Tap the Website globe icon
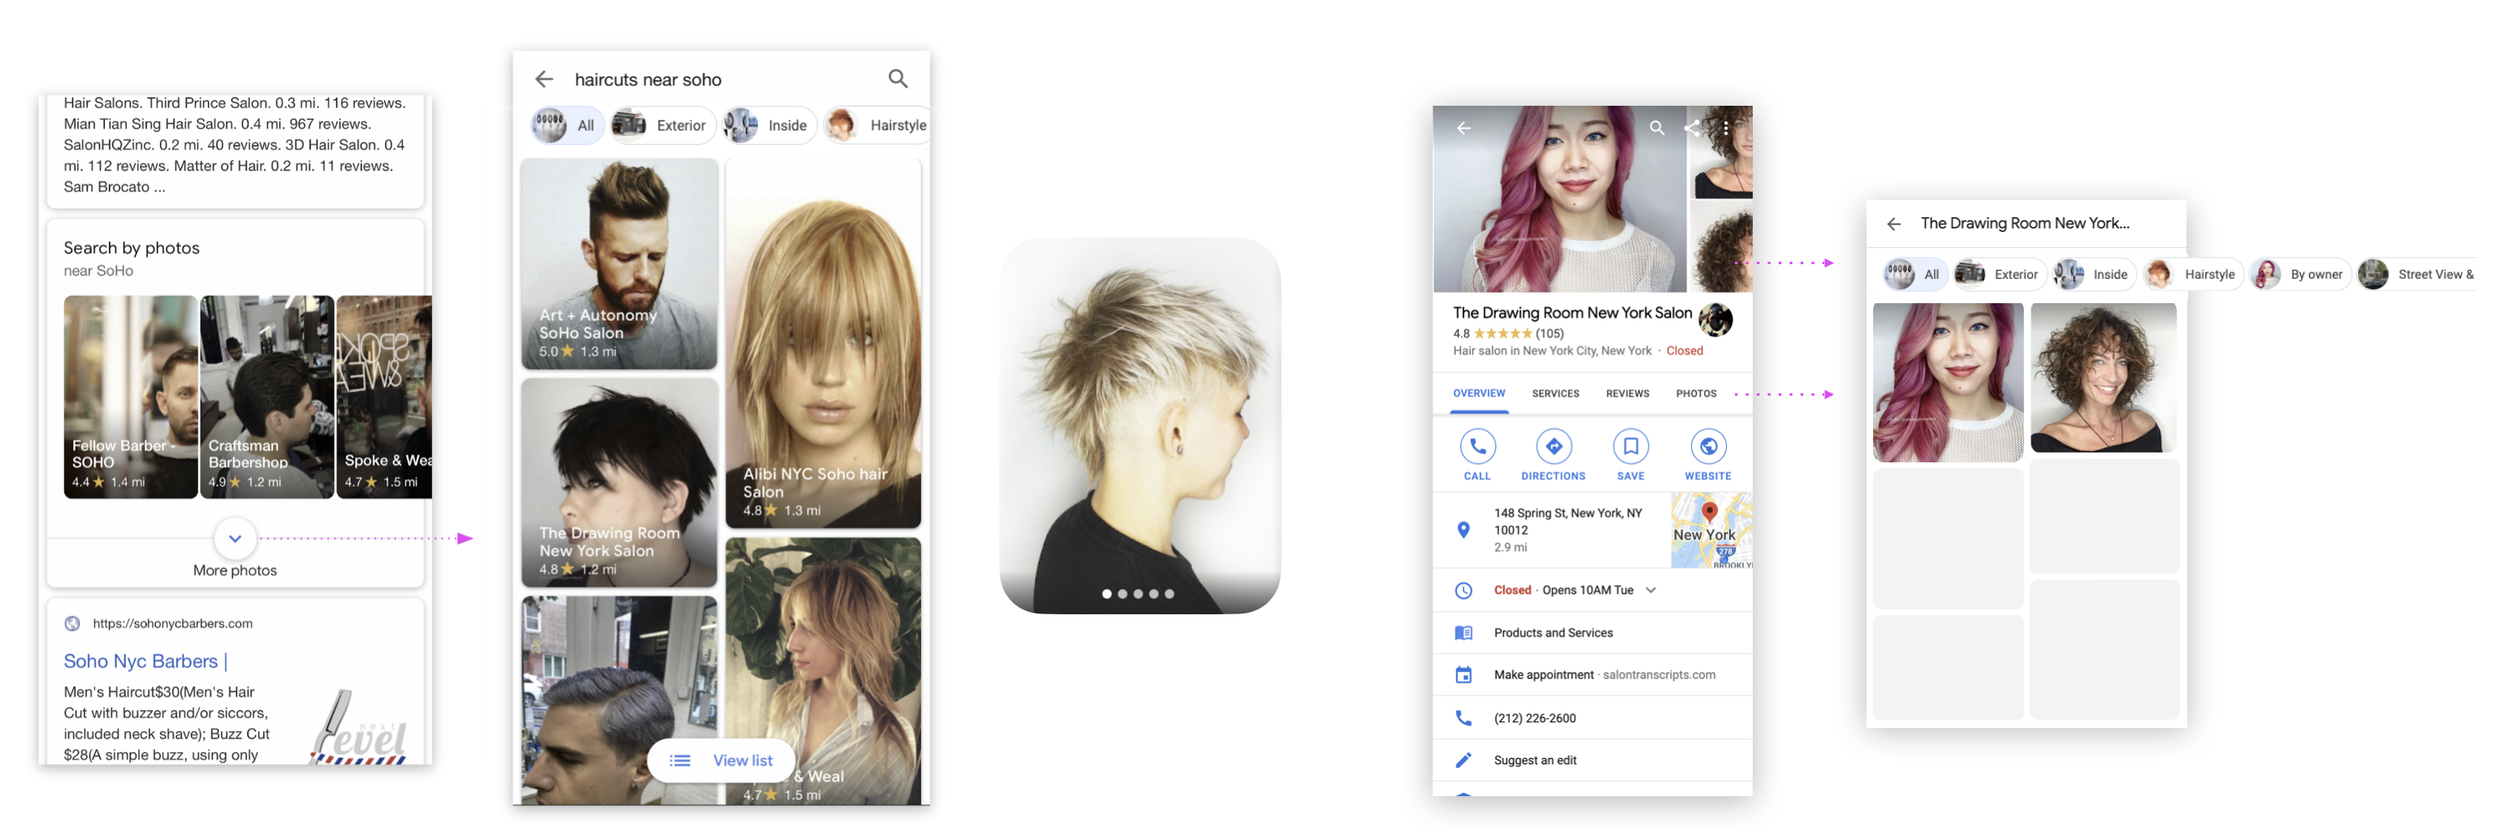 (1708, 447)
